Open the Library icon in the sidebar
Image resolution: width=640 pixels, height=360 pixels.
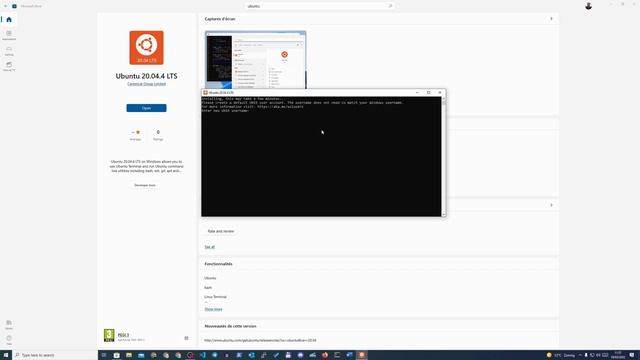pyautogui.click(x=9, y=324)
